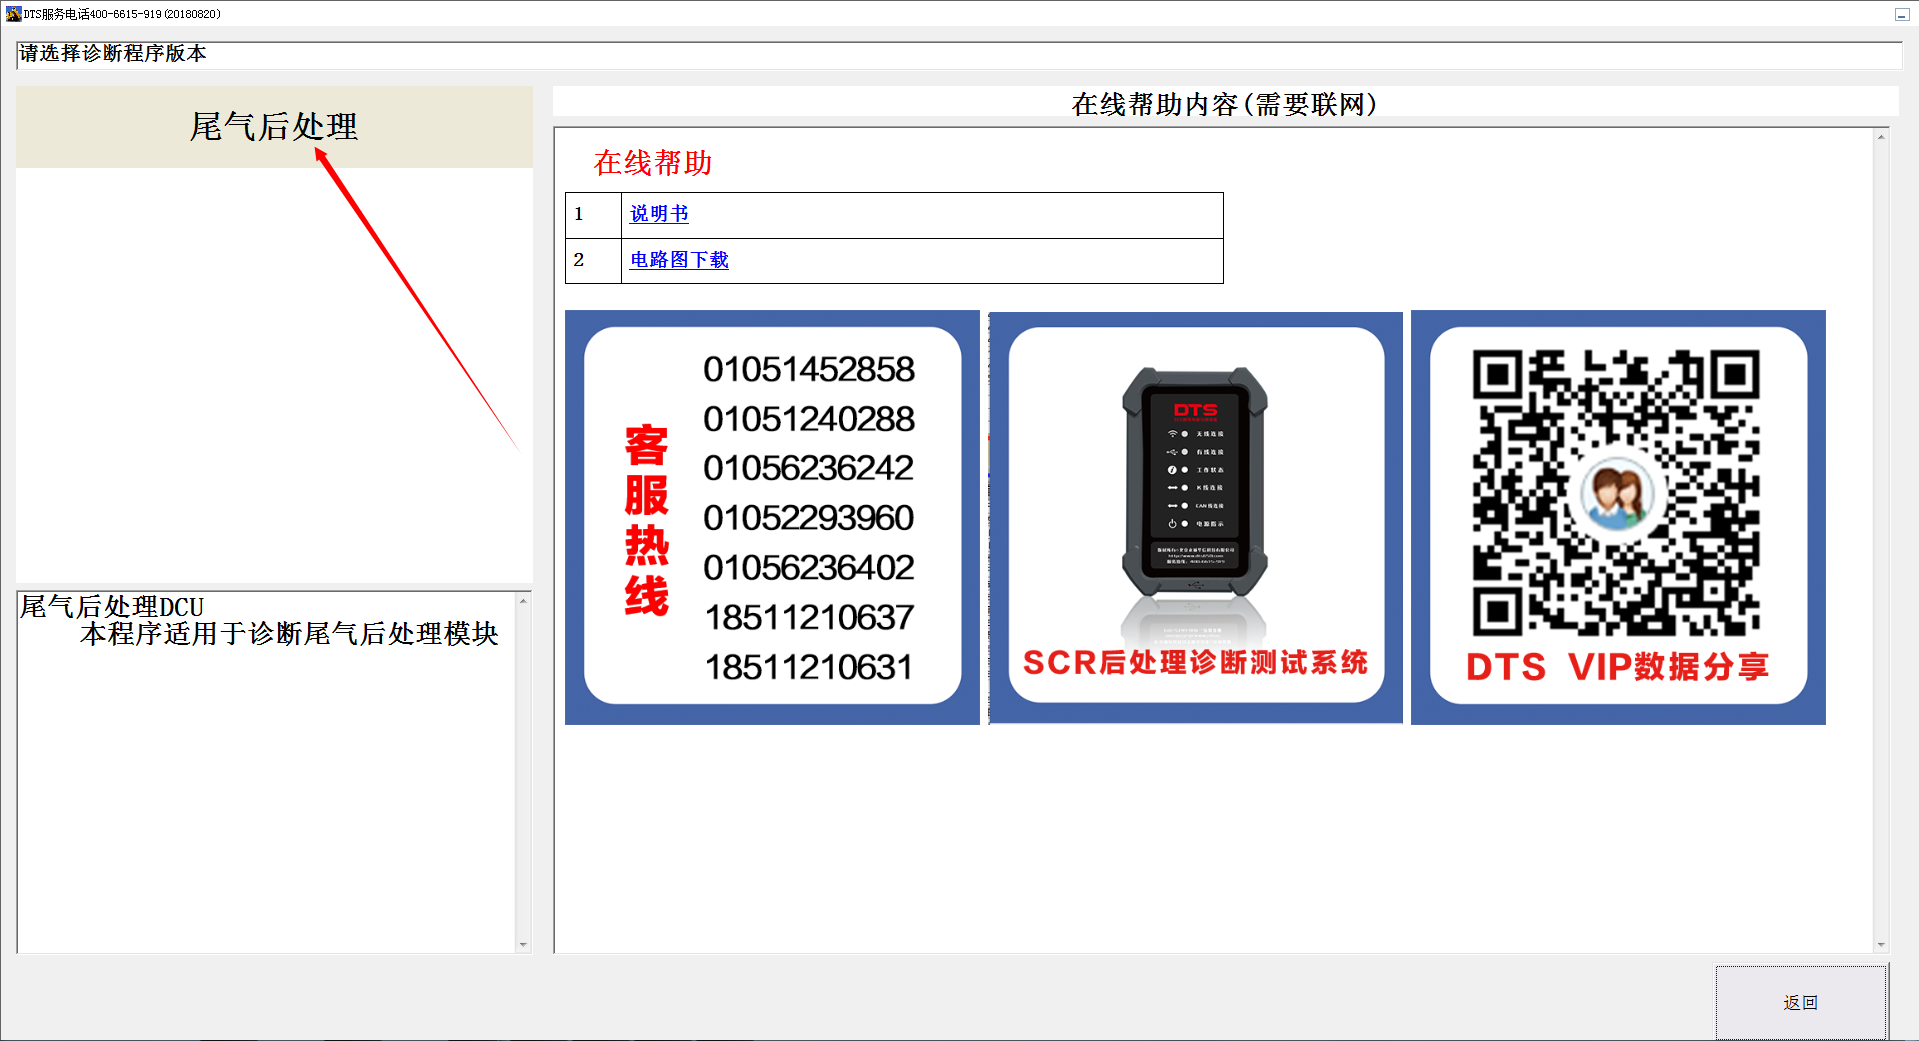Click the 客服热线 phone numbers banner
This screenshot has height=1041, width=1919.
coord(772,517)
